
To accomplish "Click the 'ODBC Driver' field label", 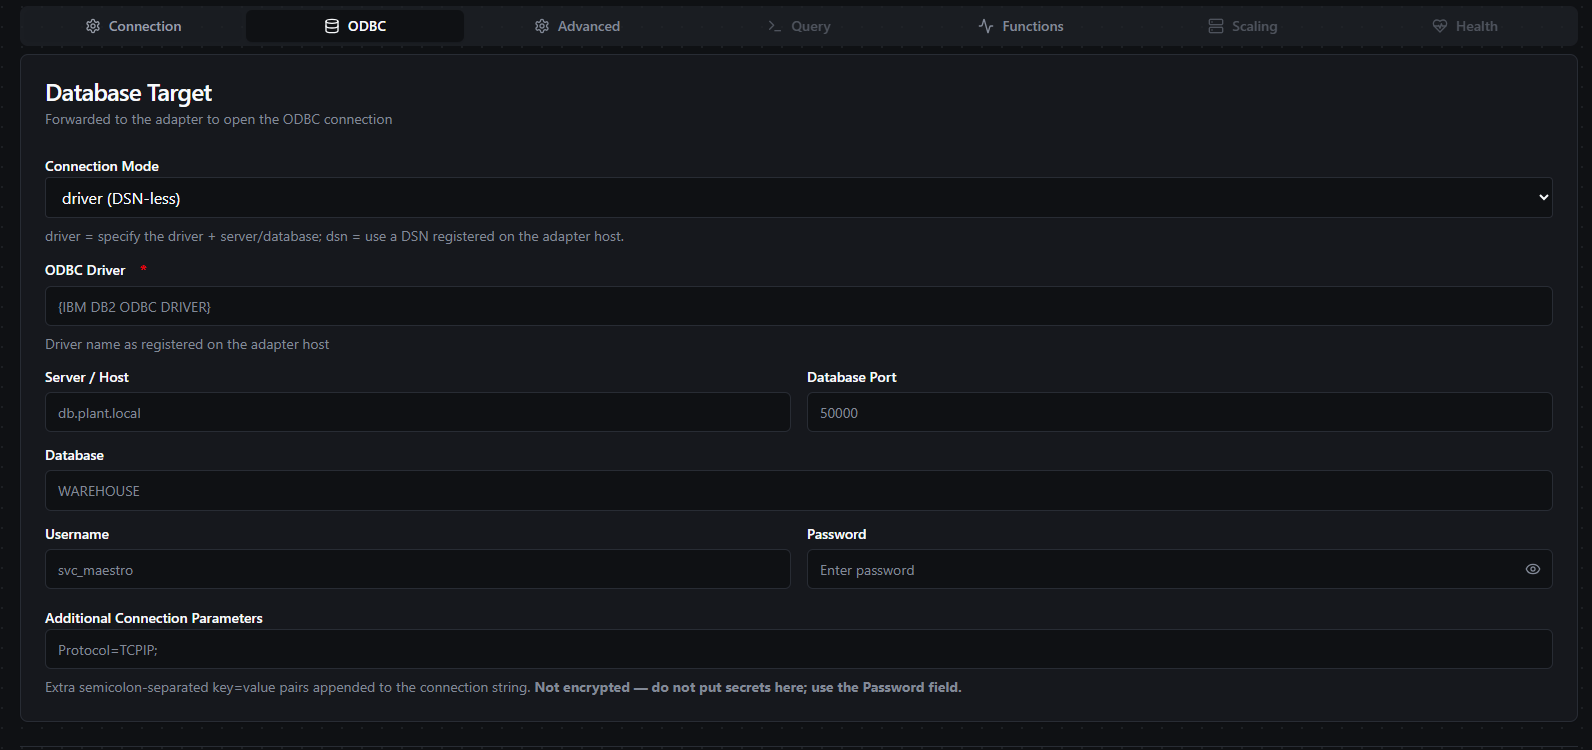I will point(85,270).
